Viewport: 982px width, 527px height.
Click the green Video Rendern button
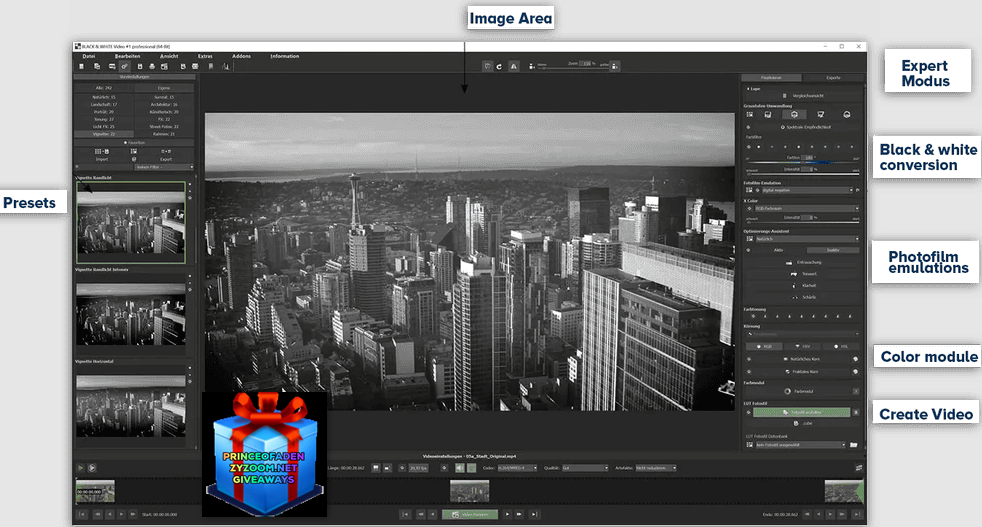pyautogui.click(x=470, y=514)
